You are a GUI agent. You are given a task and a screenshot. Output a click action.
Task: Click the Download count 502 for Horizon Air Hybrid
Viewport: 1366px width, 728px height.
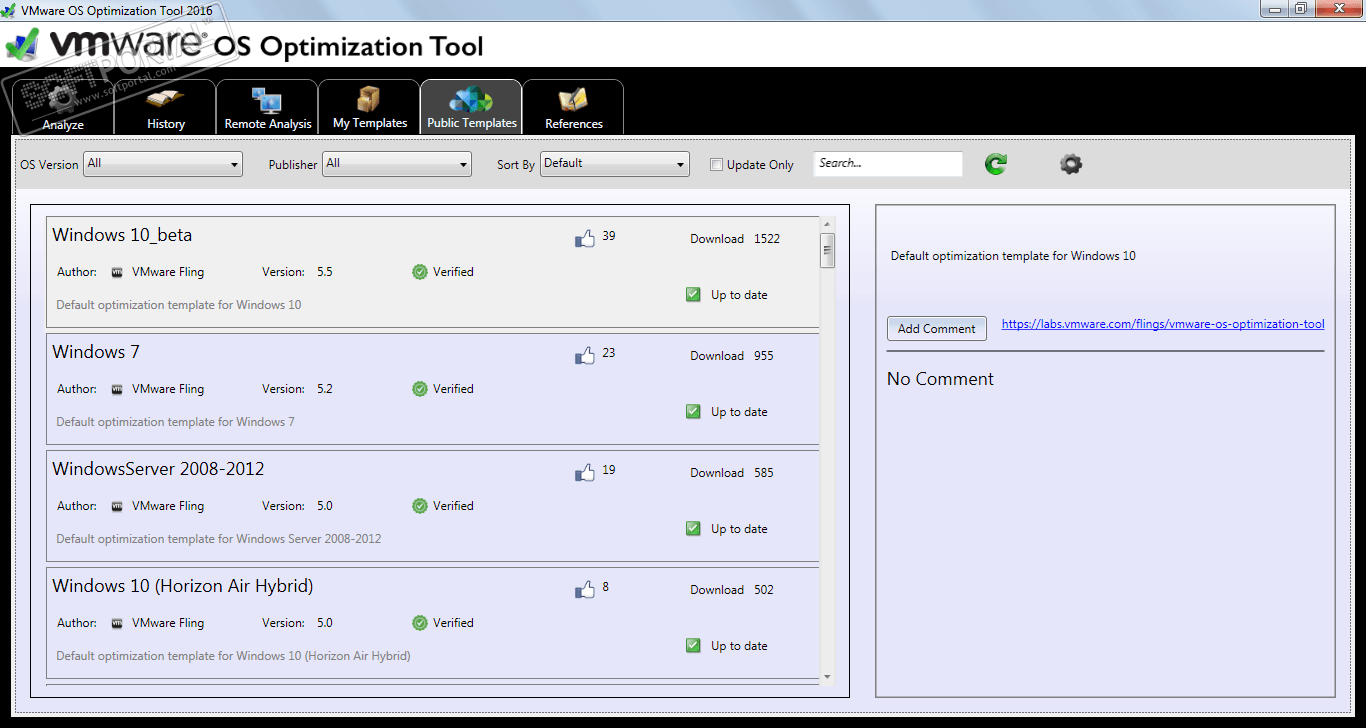click(x=764, y=590)
